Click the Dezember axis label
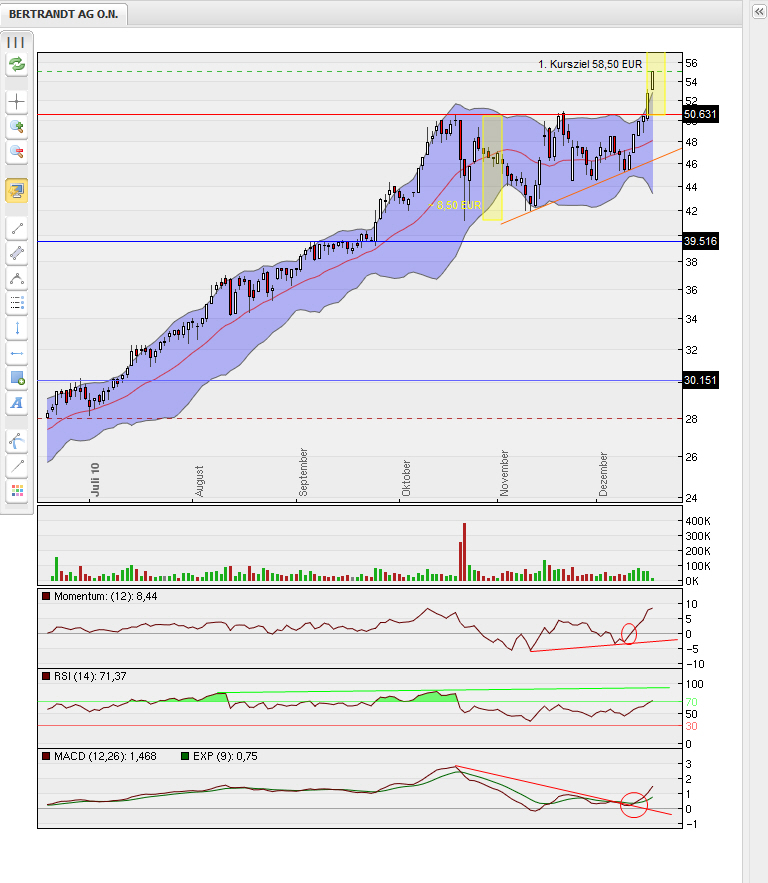This screenshot has height=883, width=768. click(x=603, y=474)
